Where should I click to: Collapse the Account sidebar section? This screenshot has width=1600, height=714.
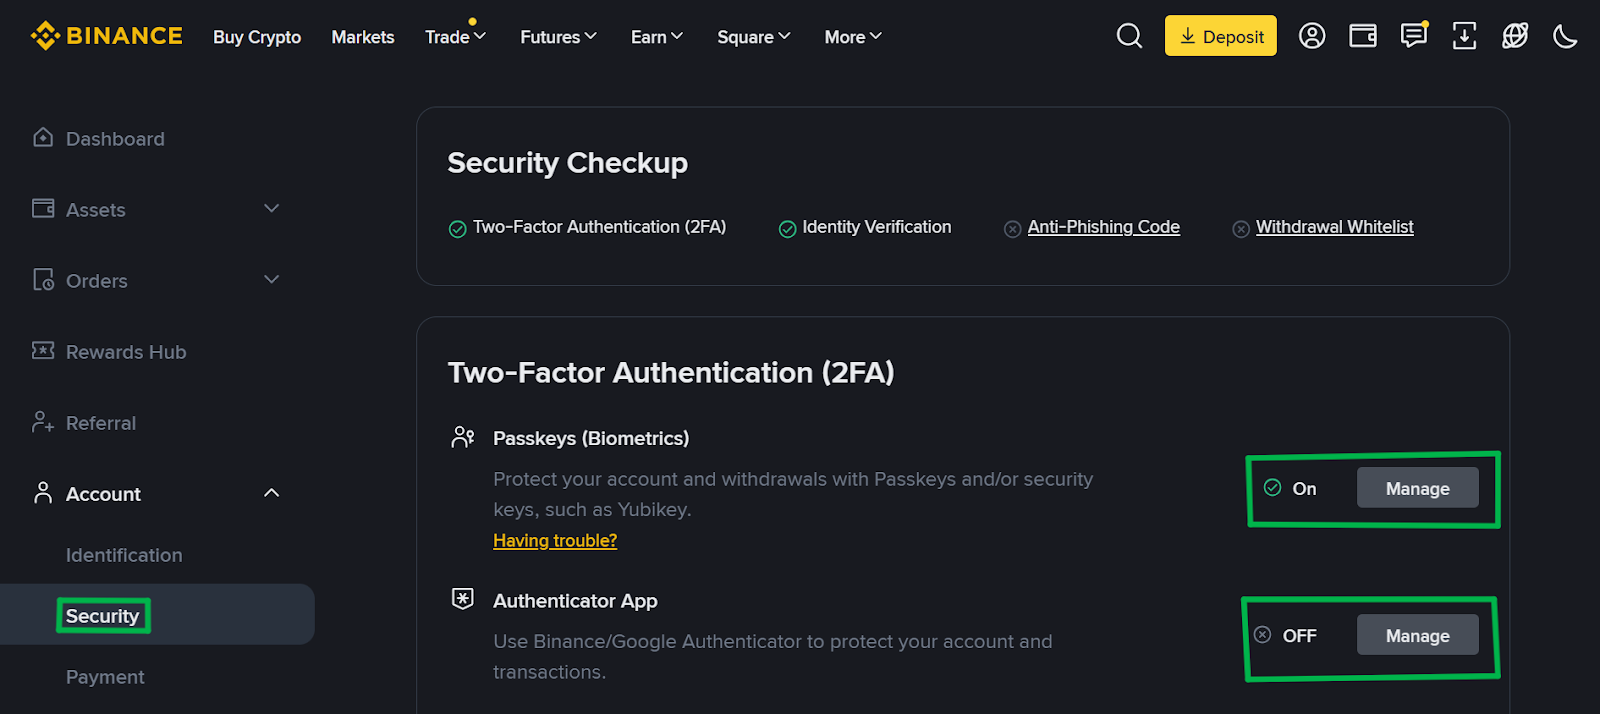tap(270, 492)
